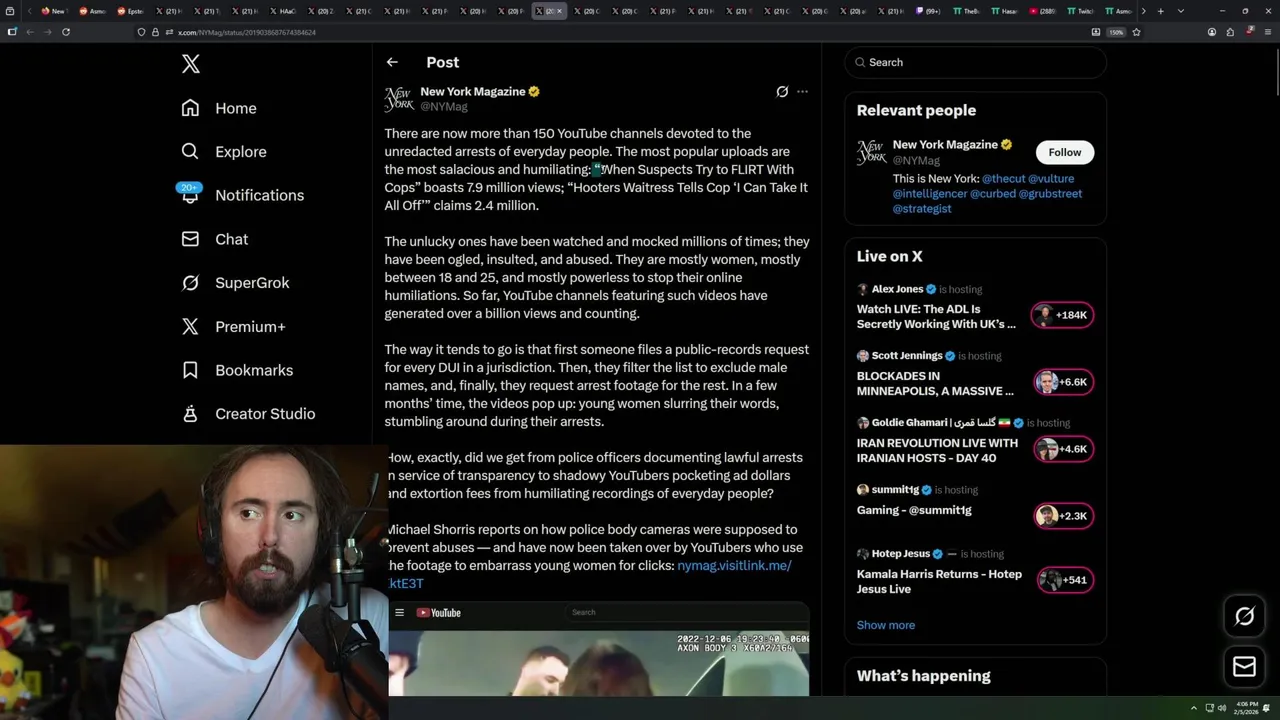Click the browser forward arrow

click(x=47, y=32)
